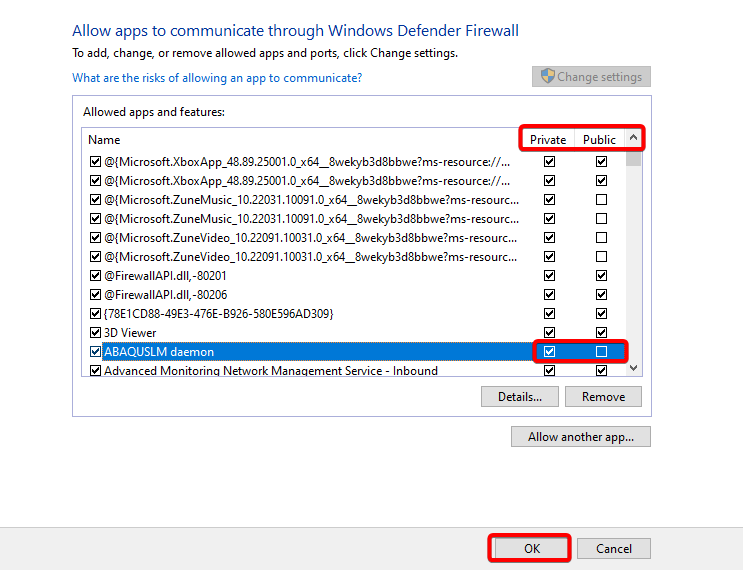Image resolution: width=743 pixels, height=570 pixels.
Task: Toggle Public checkbox for @FirewallAPI.dll,-80201
Action: coord(601,276)
